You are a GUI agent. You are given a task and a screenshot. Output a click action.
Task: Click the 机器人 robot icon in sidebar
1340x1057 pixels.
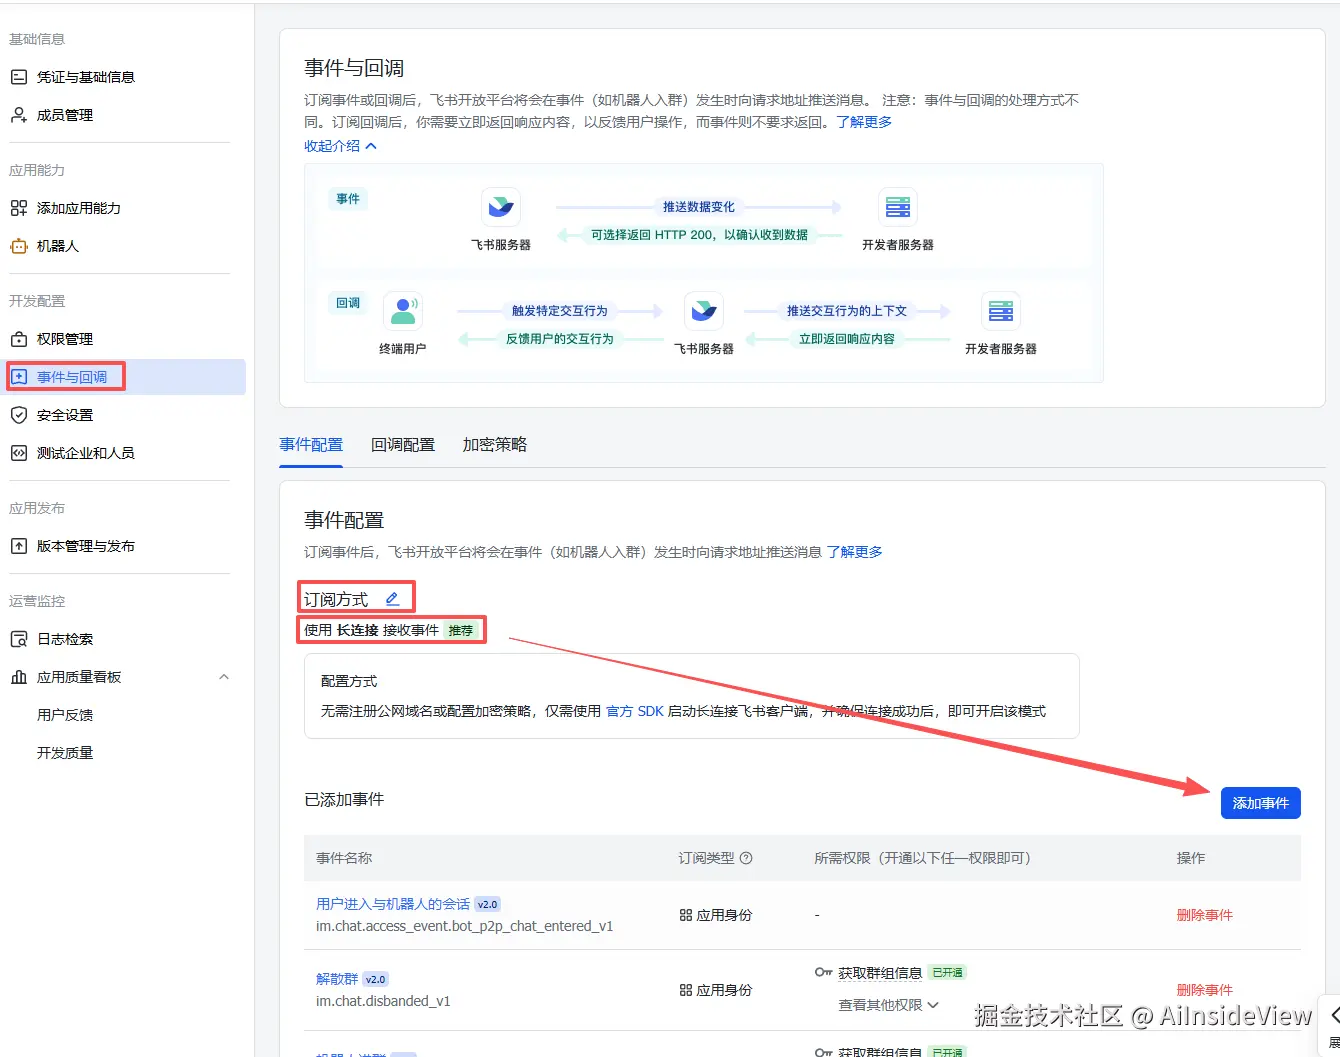pos(19,246)
